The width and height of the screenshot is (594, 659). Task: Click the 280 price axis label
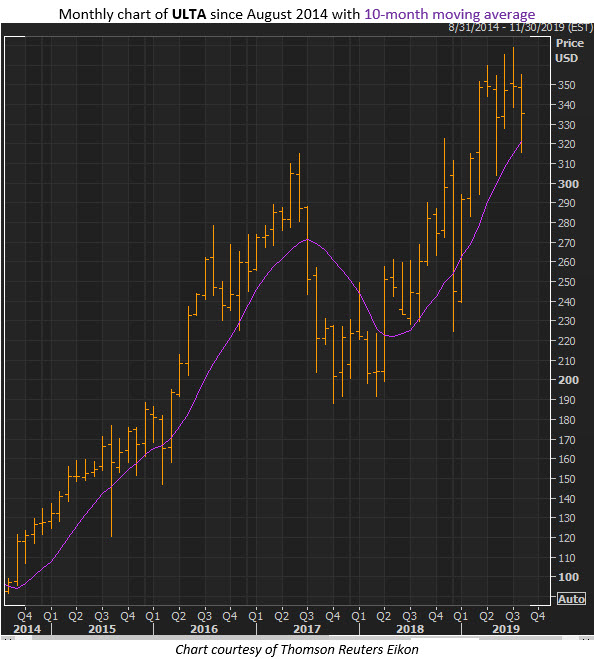[566, 223]
